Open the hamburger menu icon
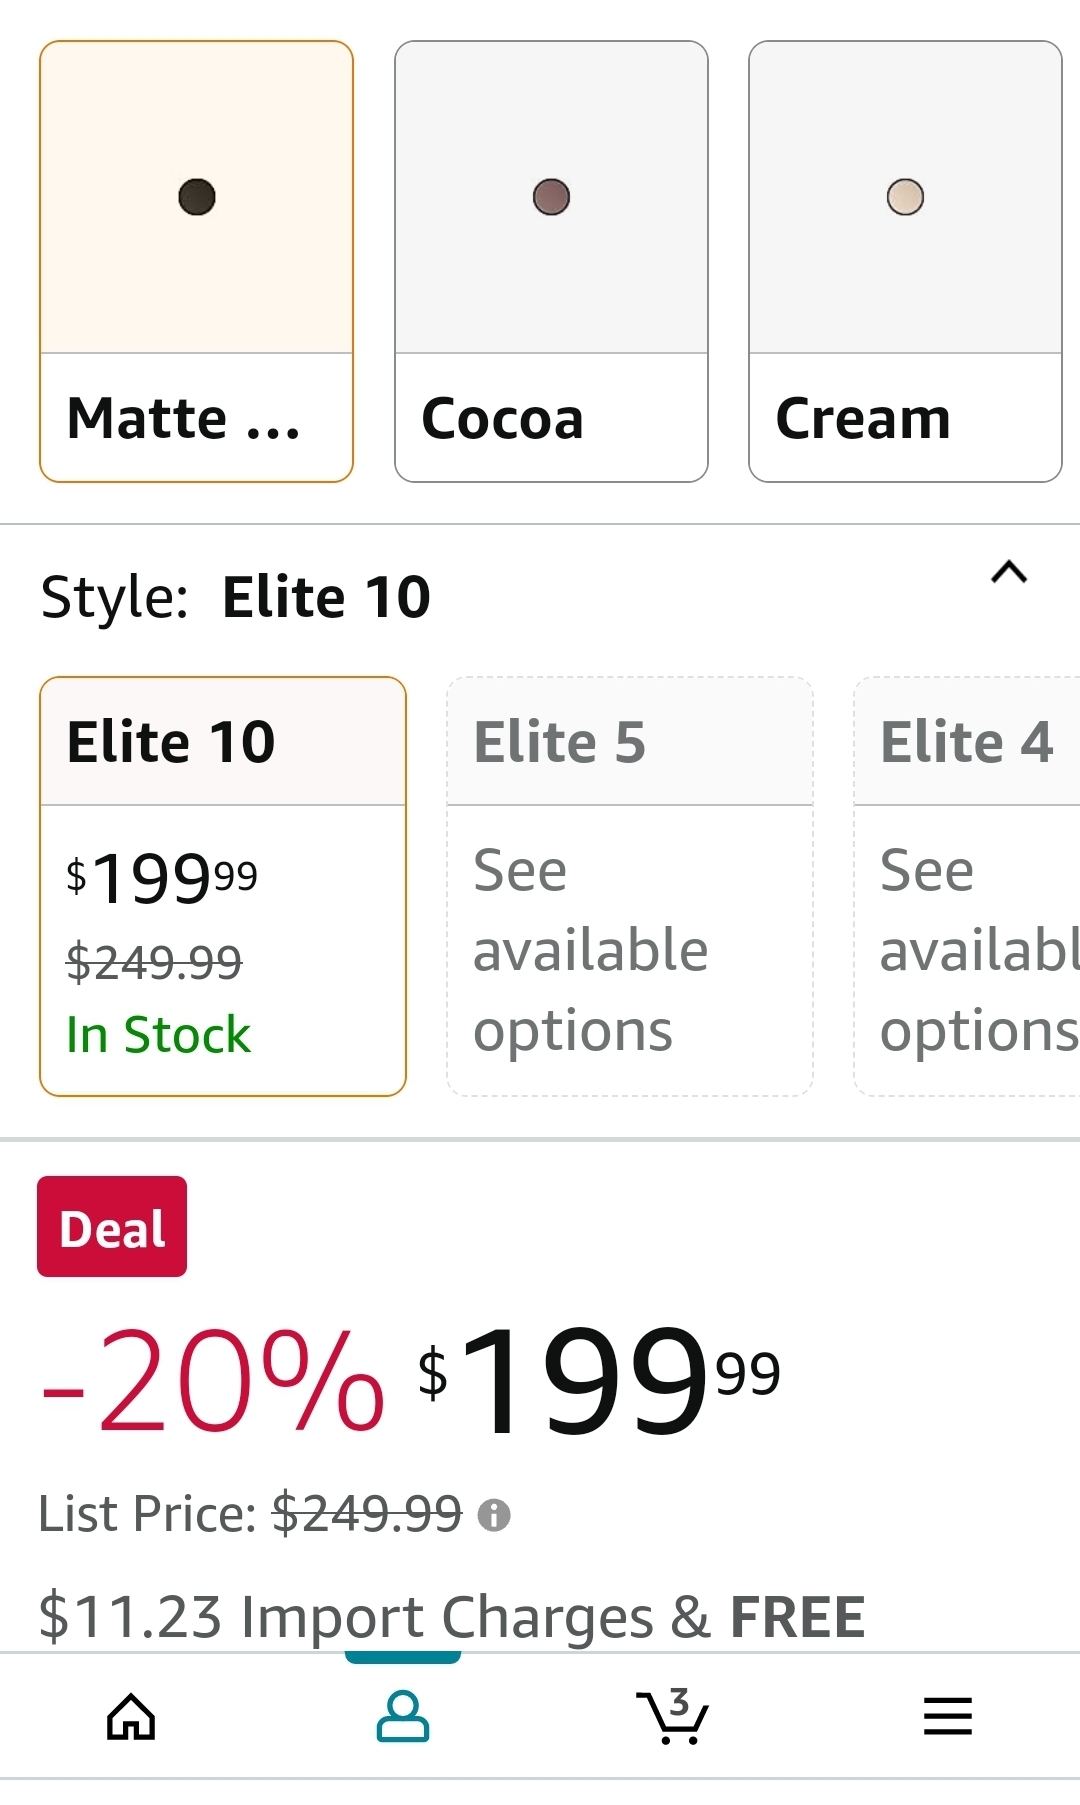Viewport: 1080px width, 1805px height. [x=948, y=1716]
